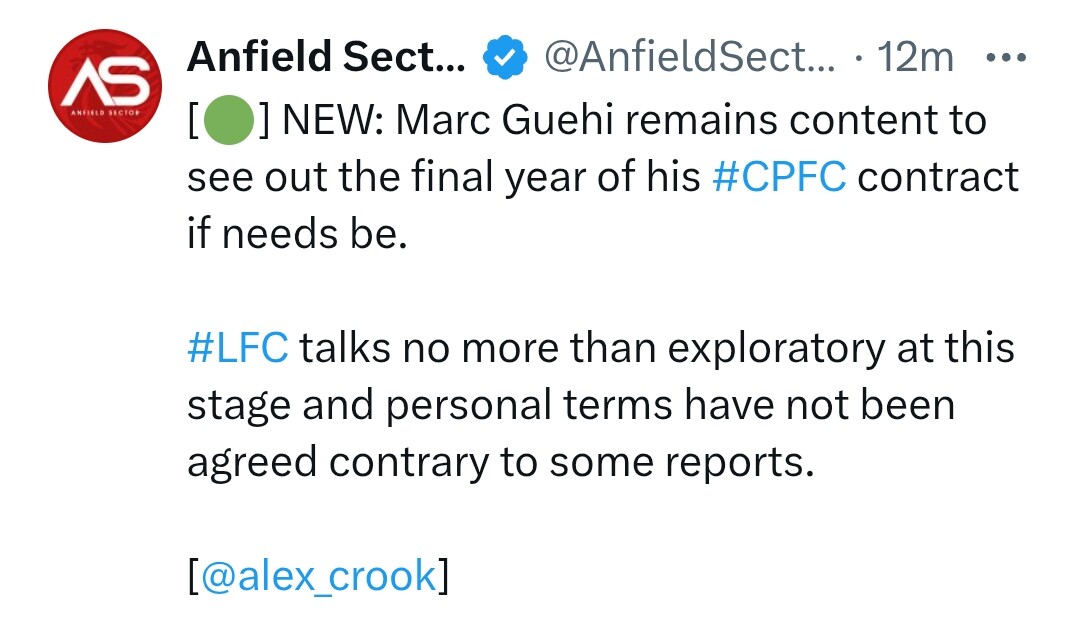Open the Anfield Sector profile avatar
The width and height of the screenshot is (1080, 630).
[x=105, y=86]
